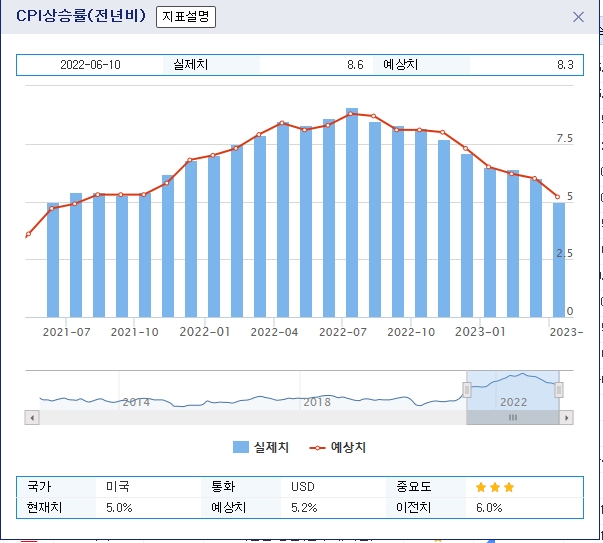The width and height of the screenshot is (603, 543).
Task: Click the 2022-01 x-axis label
Action: 205,332
